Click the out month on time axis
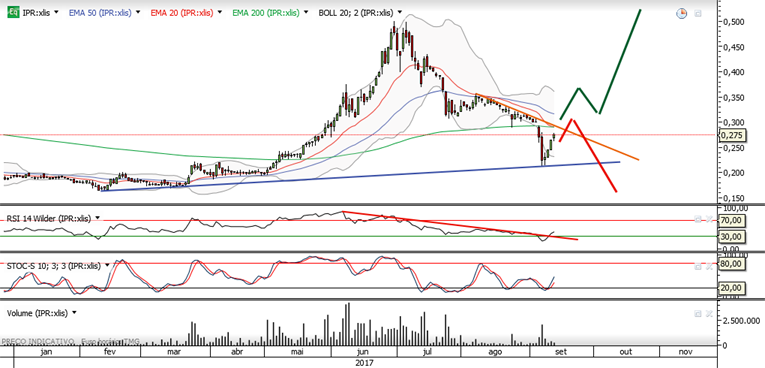765x368 pixels. point(625,351)
